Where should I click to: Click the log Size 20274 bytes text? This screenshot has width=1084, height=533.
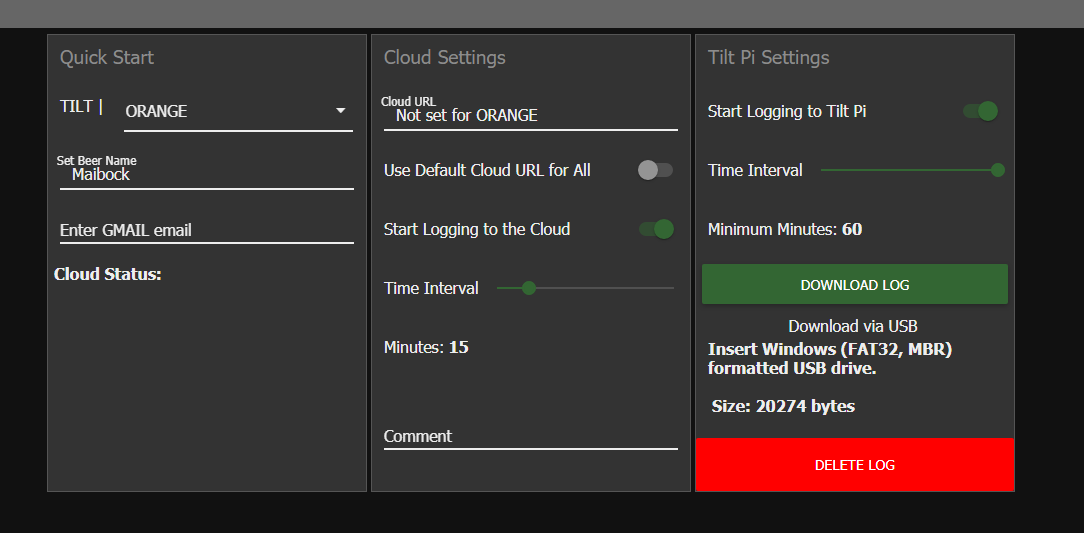coord(783,406)
